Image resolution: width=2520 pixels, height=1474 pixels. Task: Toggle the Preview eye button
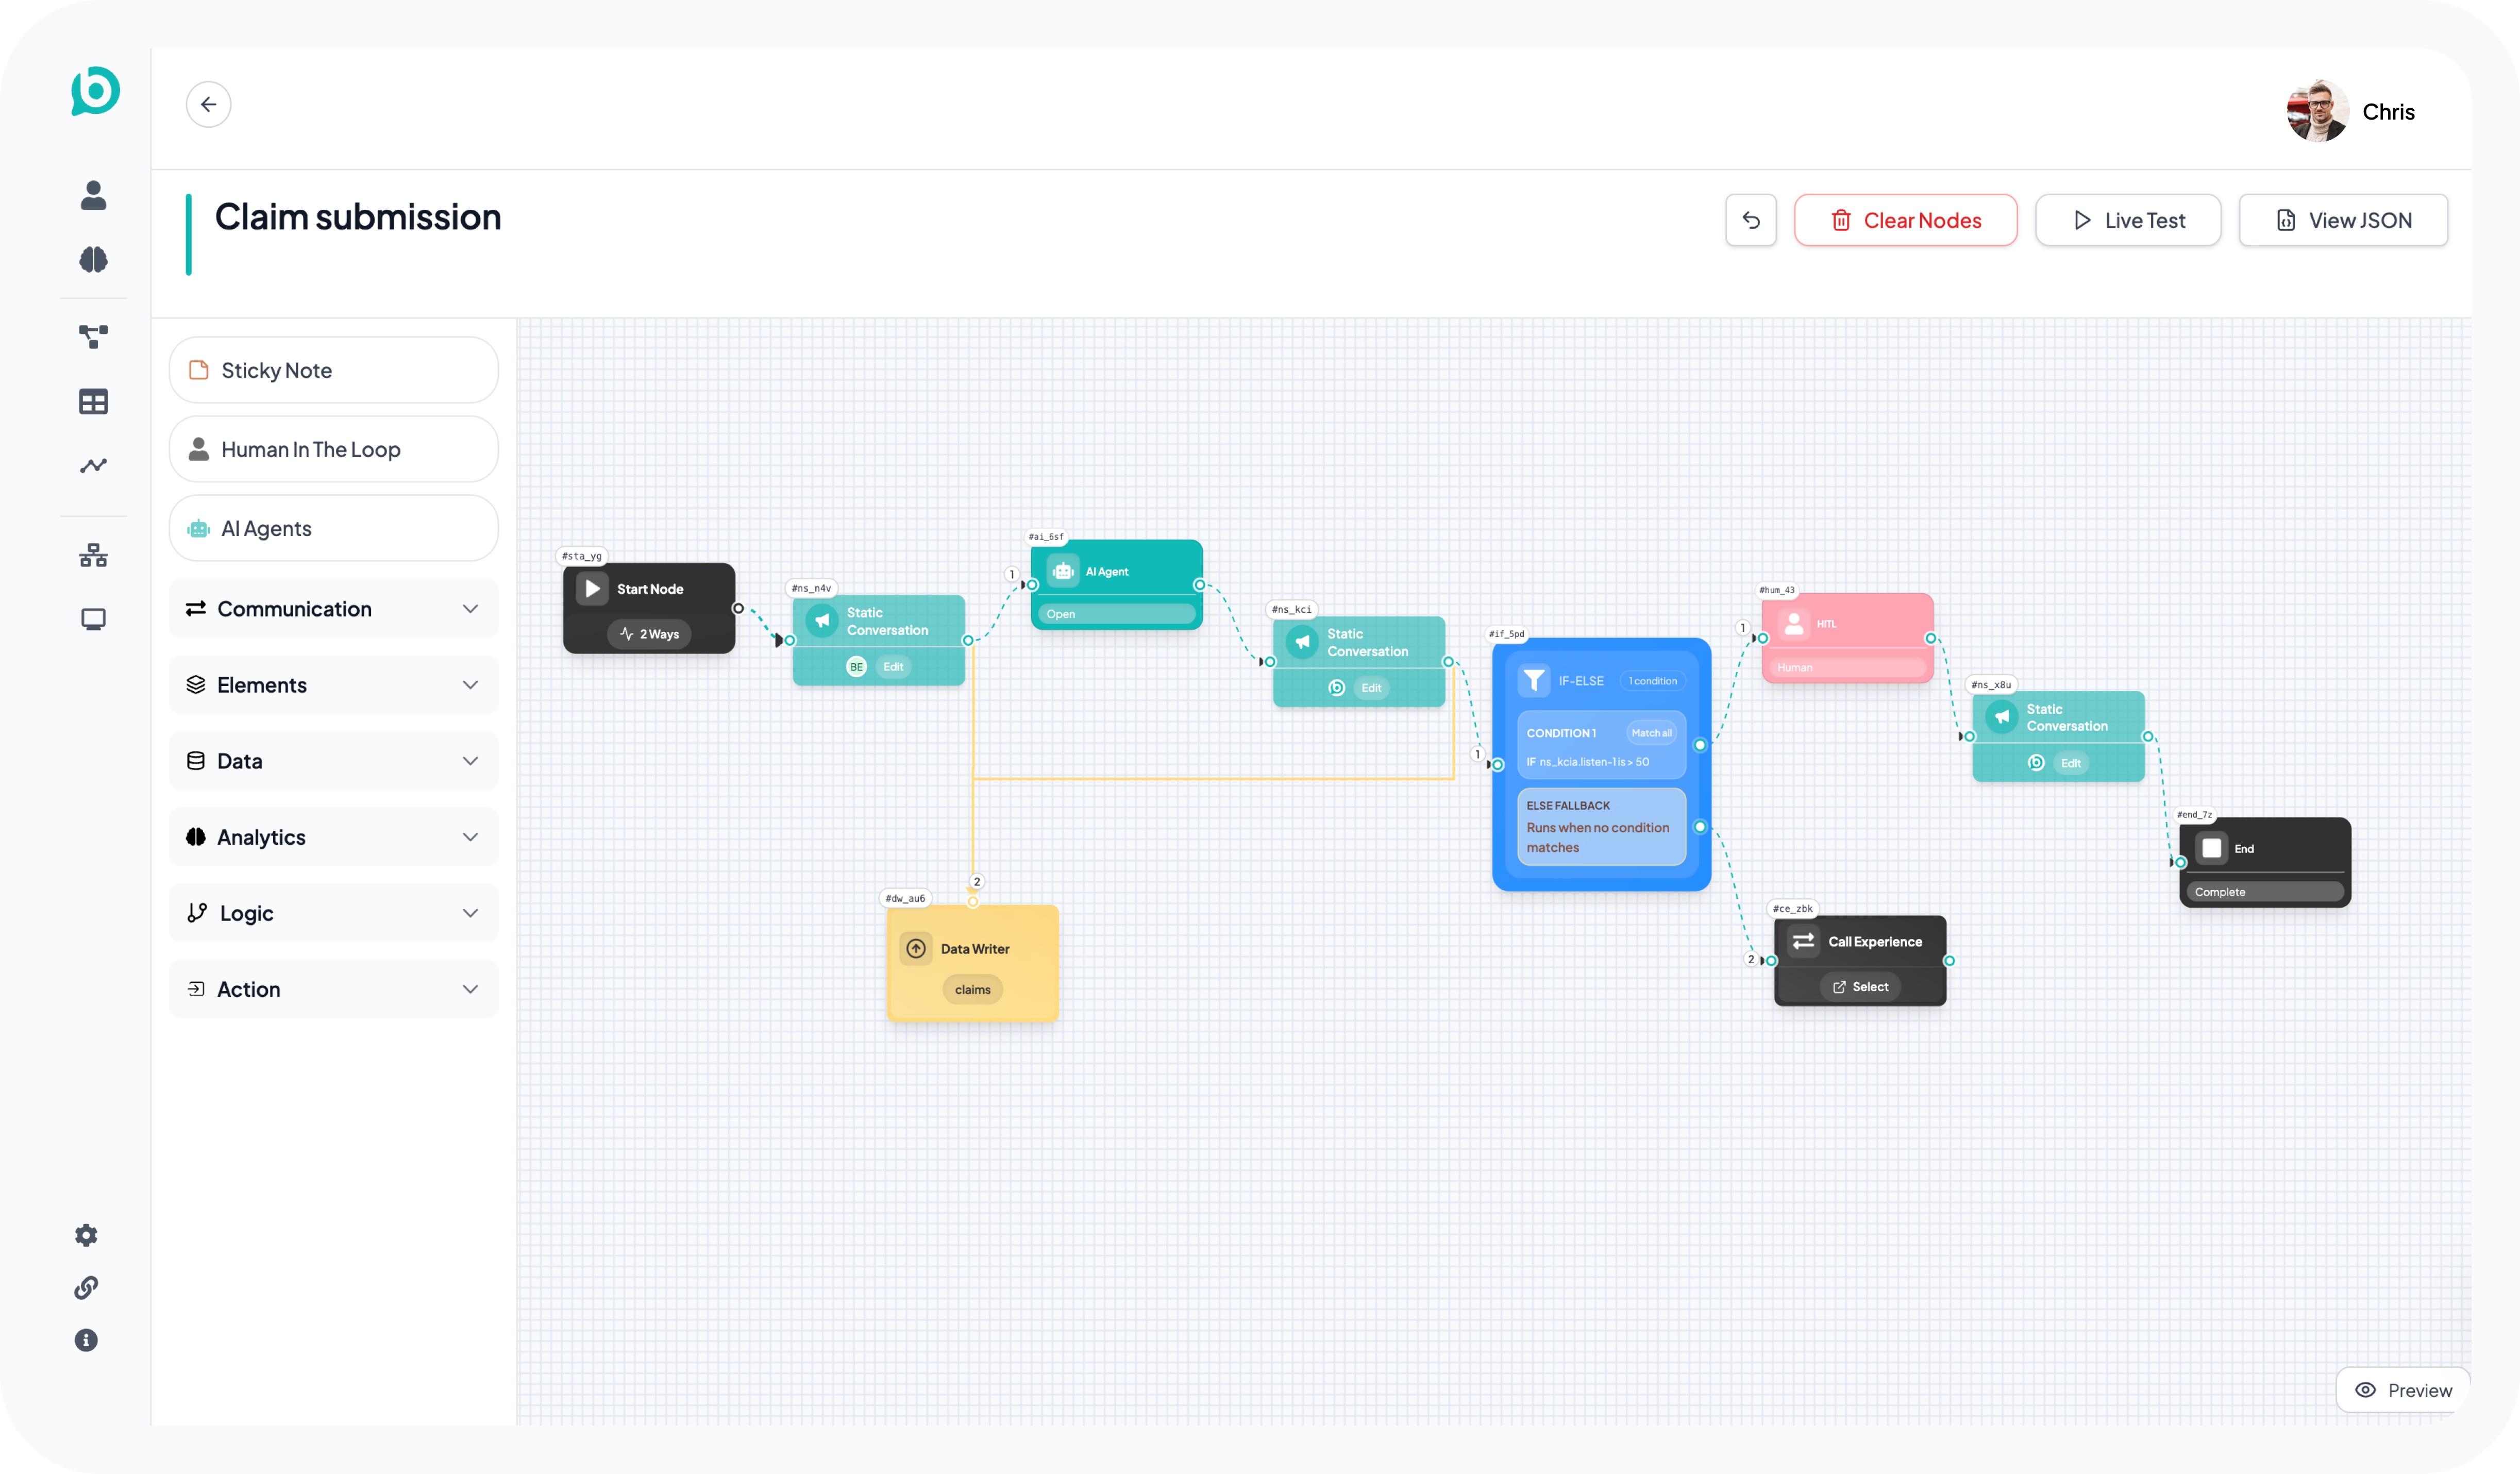click(x=2403, y=1390)
